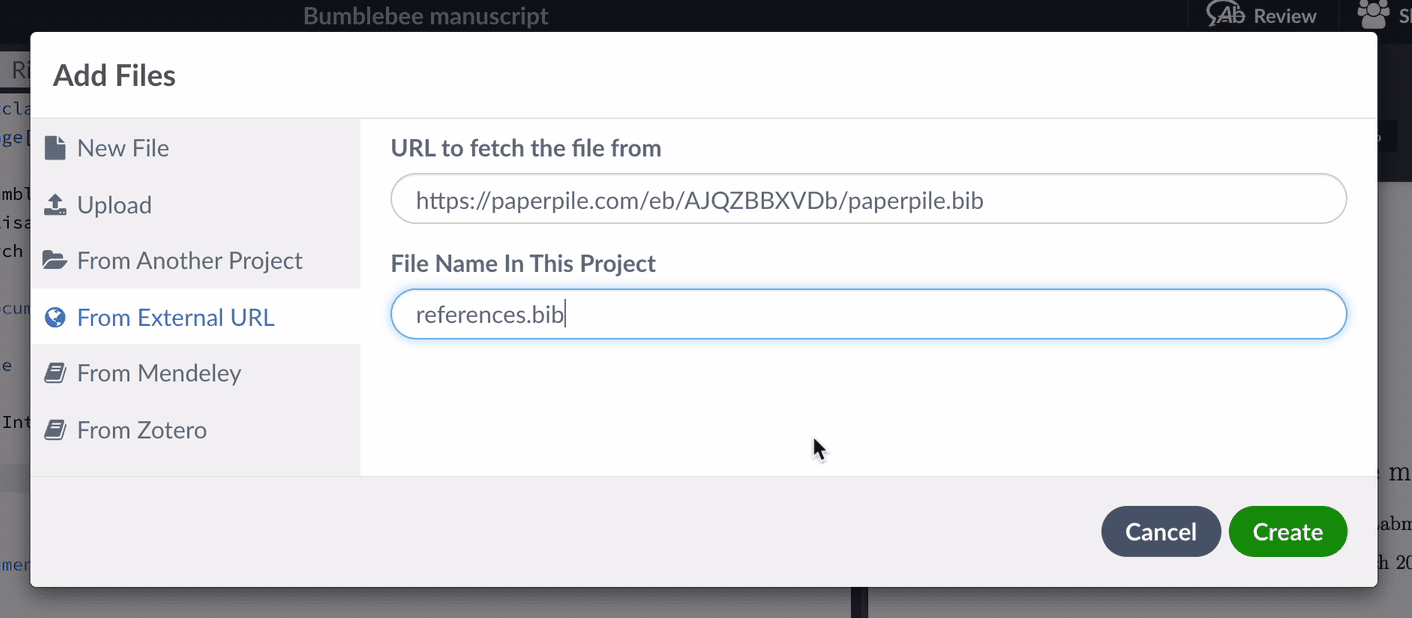Screen dimensions: 1412x618
Task: Cancel the Add Files dialog
Action: pyautogui.click(x=1160, y=532)
